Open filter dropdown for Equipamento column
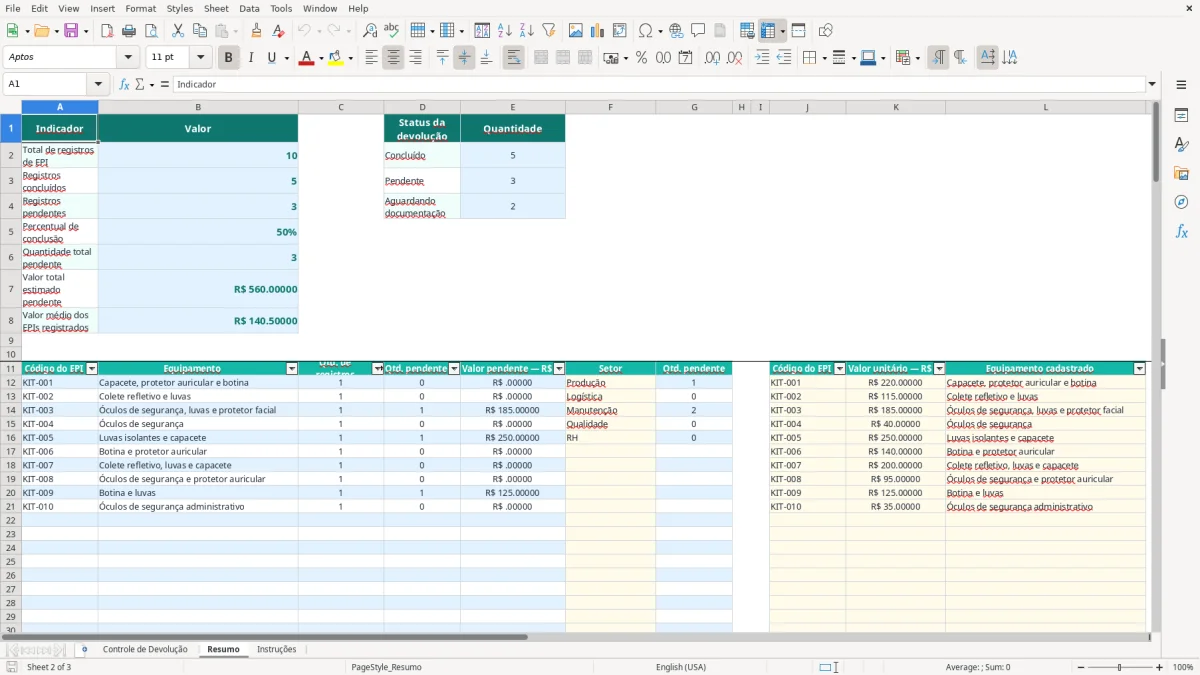This screenshot has height=675, width=1200. tap(292, 369)
